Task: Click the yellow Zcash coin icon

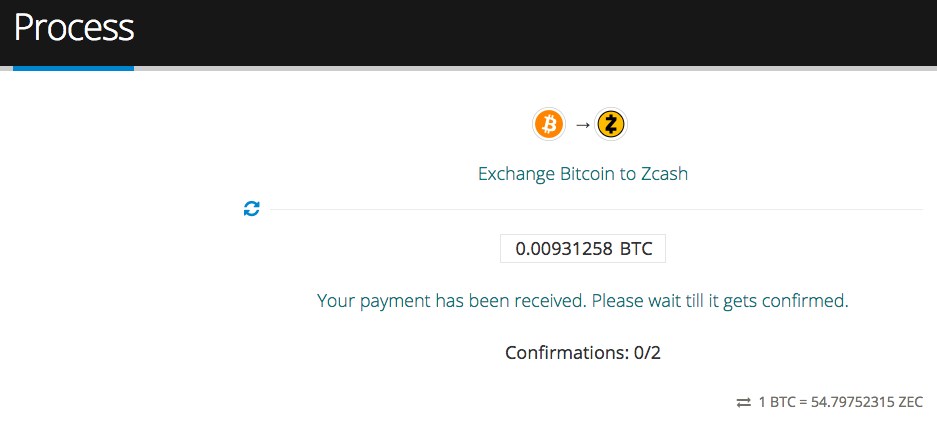Action: tap(611, 124)
